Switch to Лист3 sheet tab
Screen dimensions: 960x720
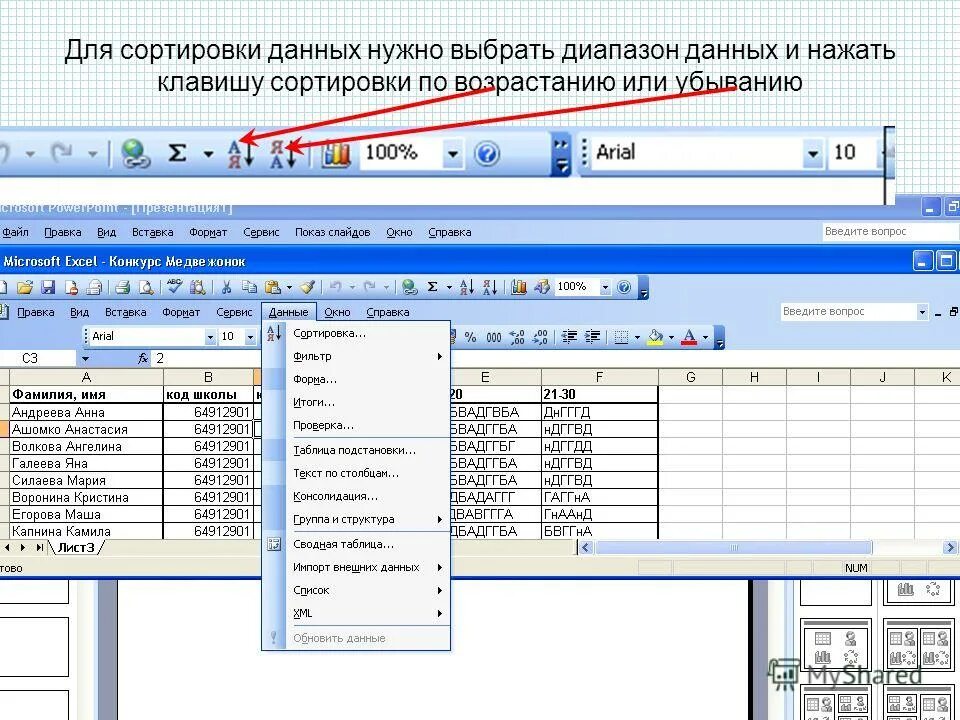76,547
